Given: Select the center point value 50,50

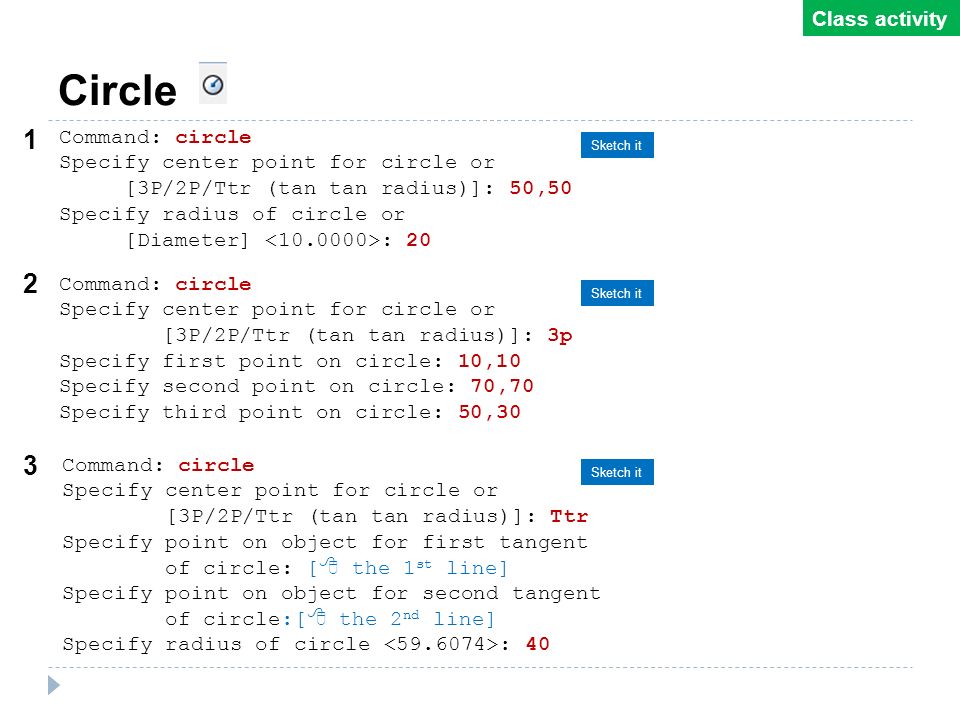Looking at the screenshot, I should [541, 188].
